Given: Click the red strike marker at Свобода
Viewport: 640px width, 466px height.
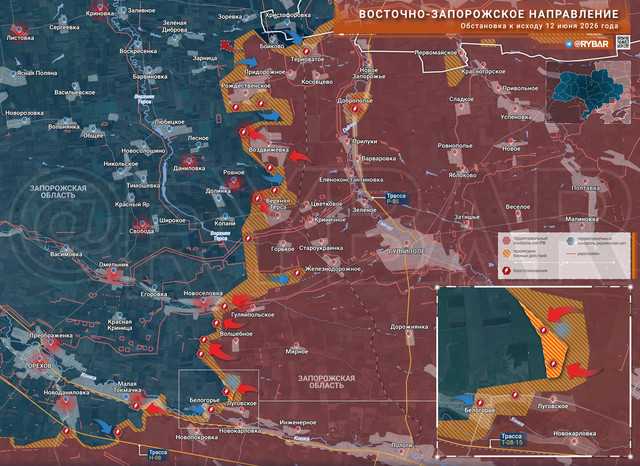Looking at the screenshot, I should coord(142,224).
